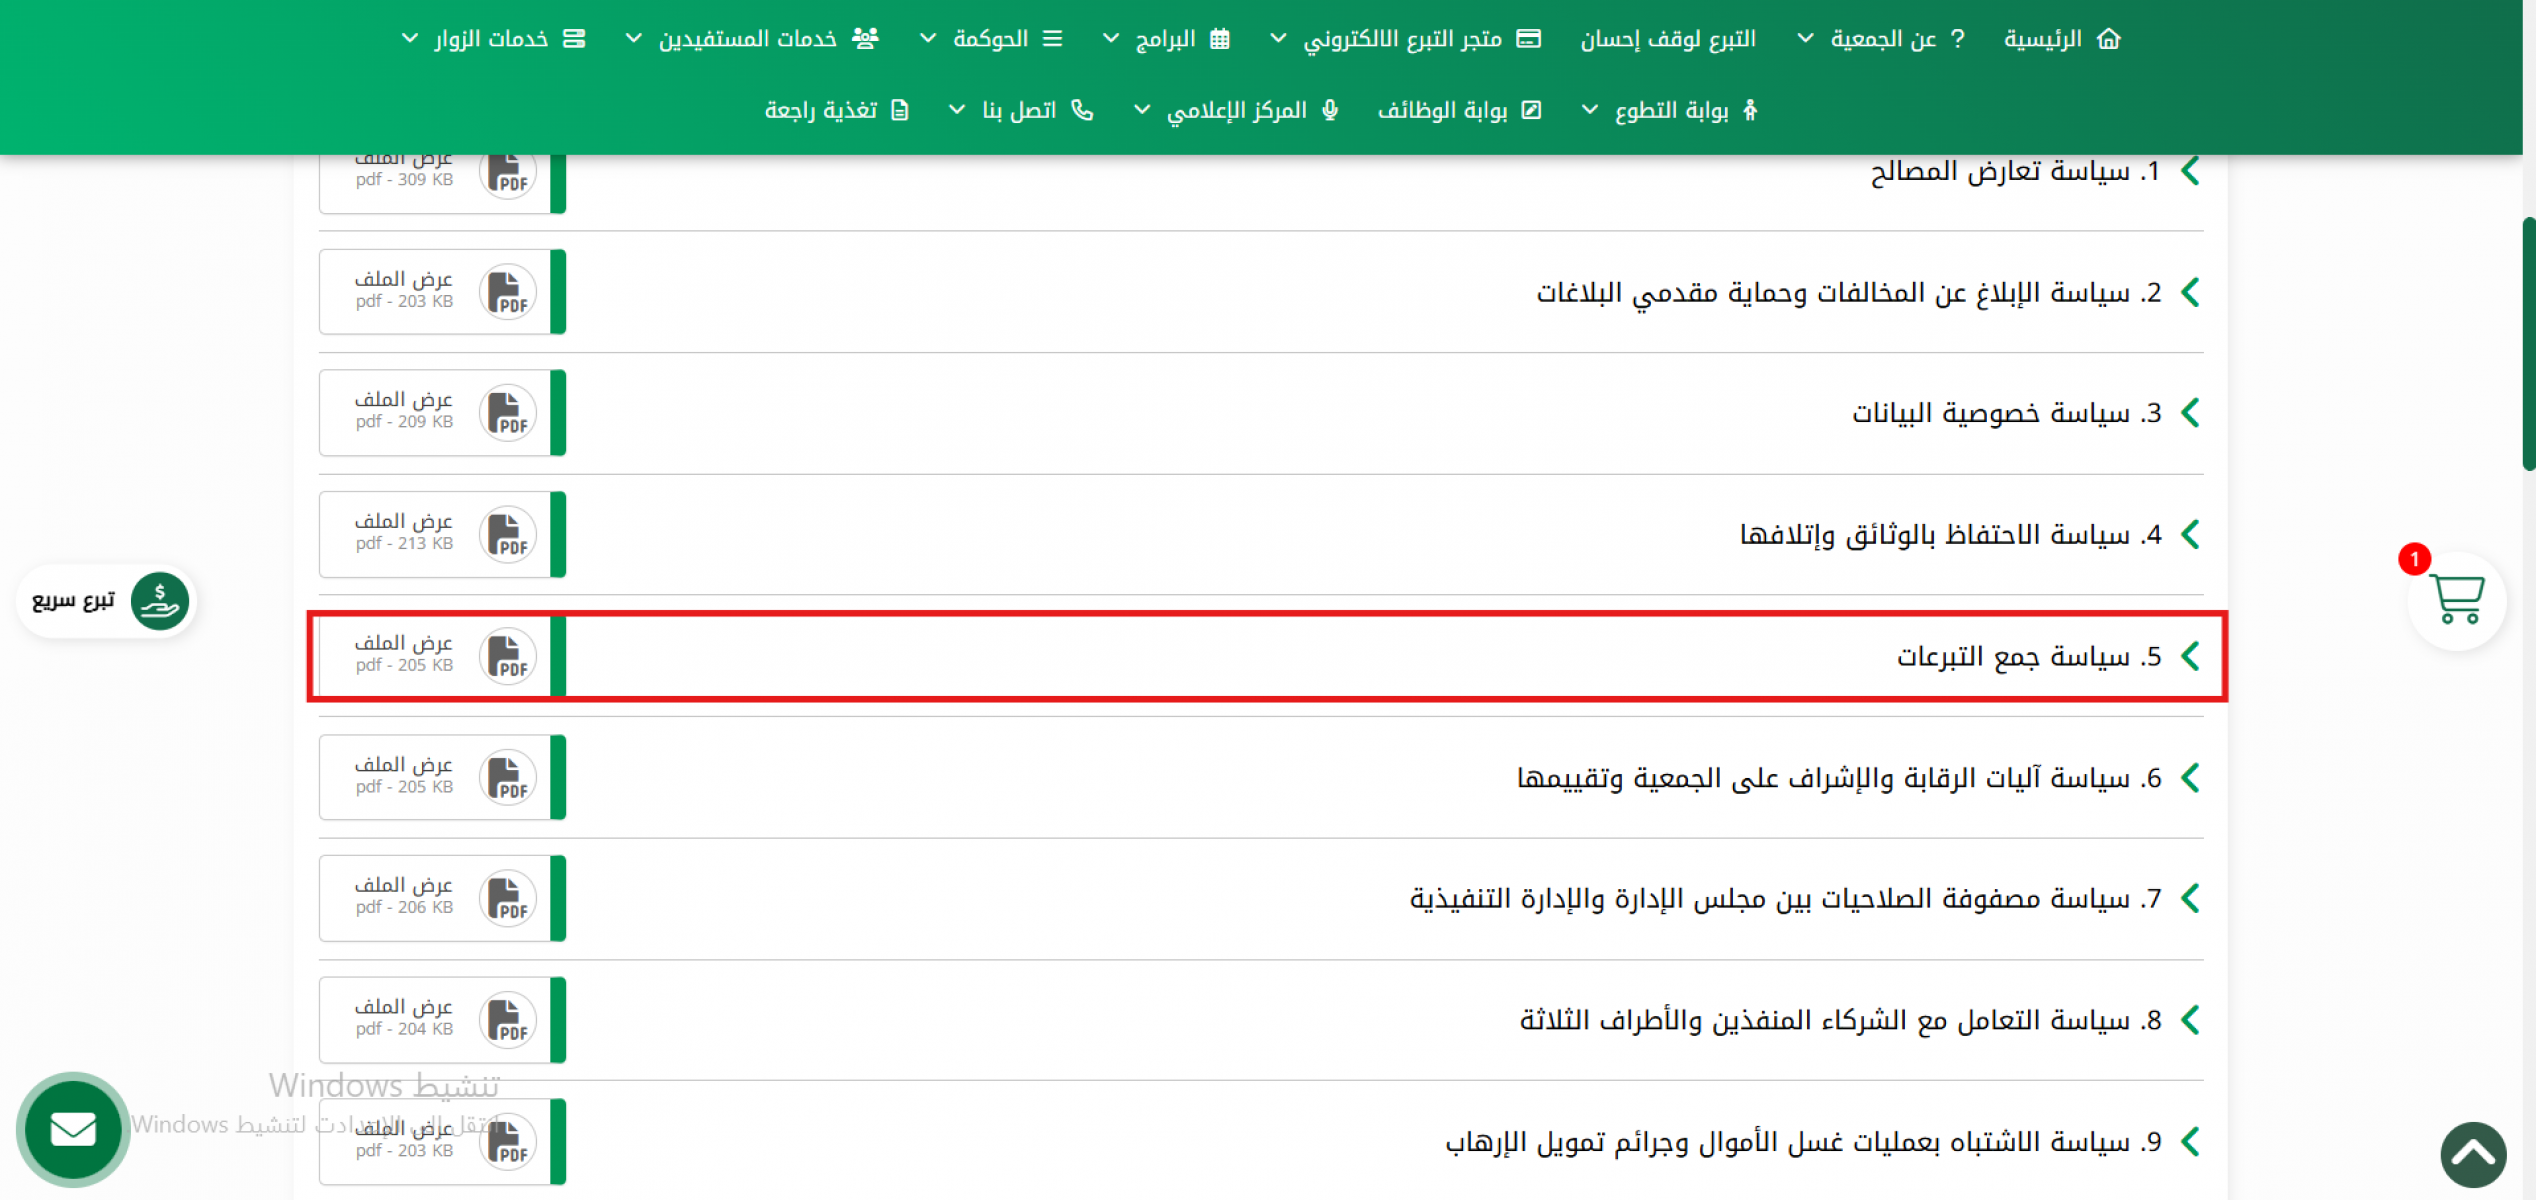Viewport: 2536px width, 1200px height.
Task: Open the envelope contact bubble
Action: (x=73, y=1130)
